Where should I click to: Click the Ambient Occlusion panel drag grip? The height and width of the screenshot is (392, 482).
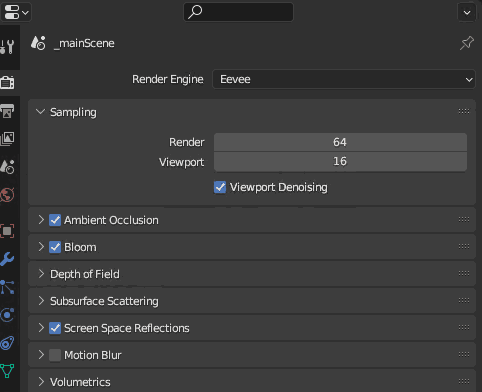pos(464,219)
